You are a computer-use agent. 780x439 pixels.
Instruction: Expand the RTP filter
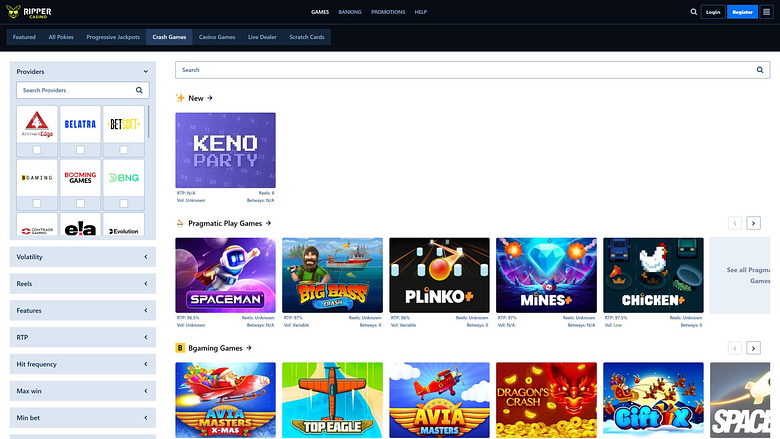click(83, 338)
